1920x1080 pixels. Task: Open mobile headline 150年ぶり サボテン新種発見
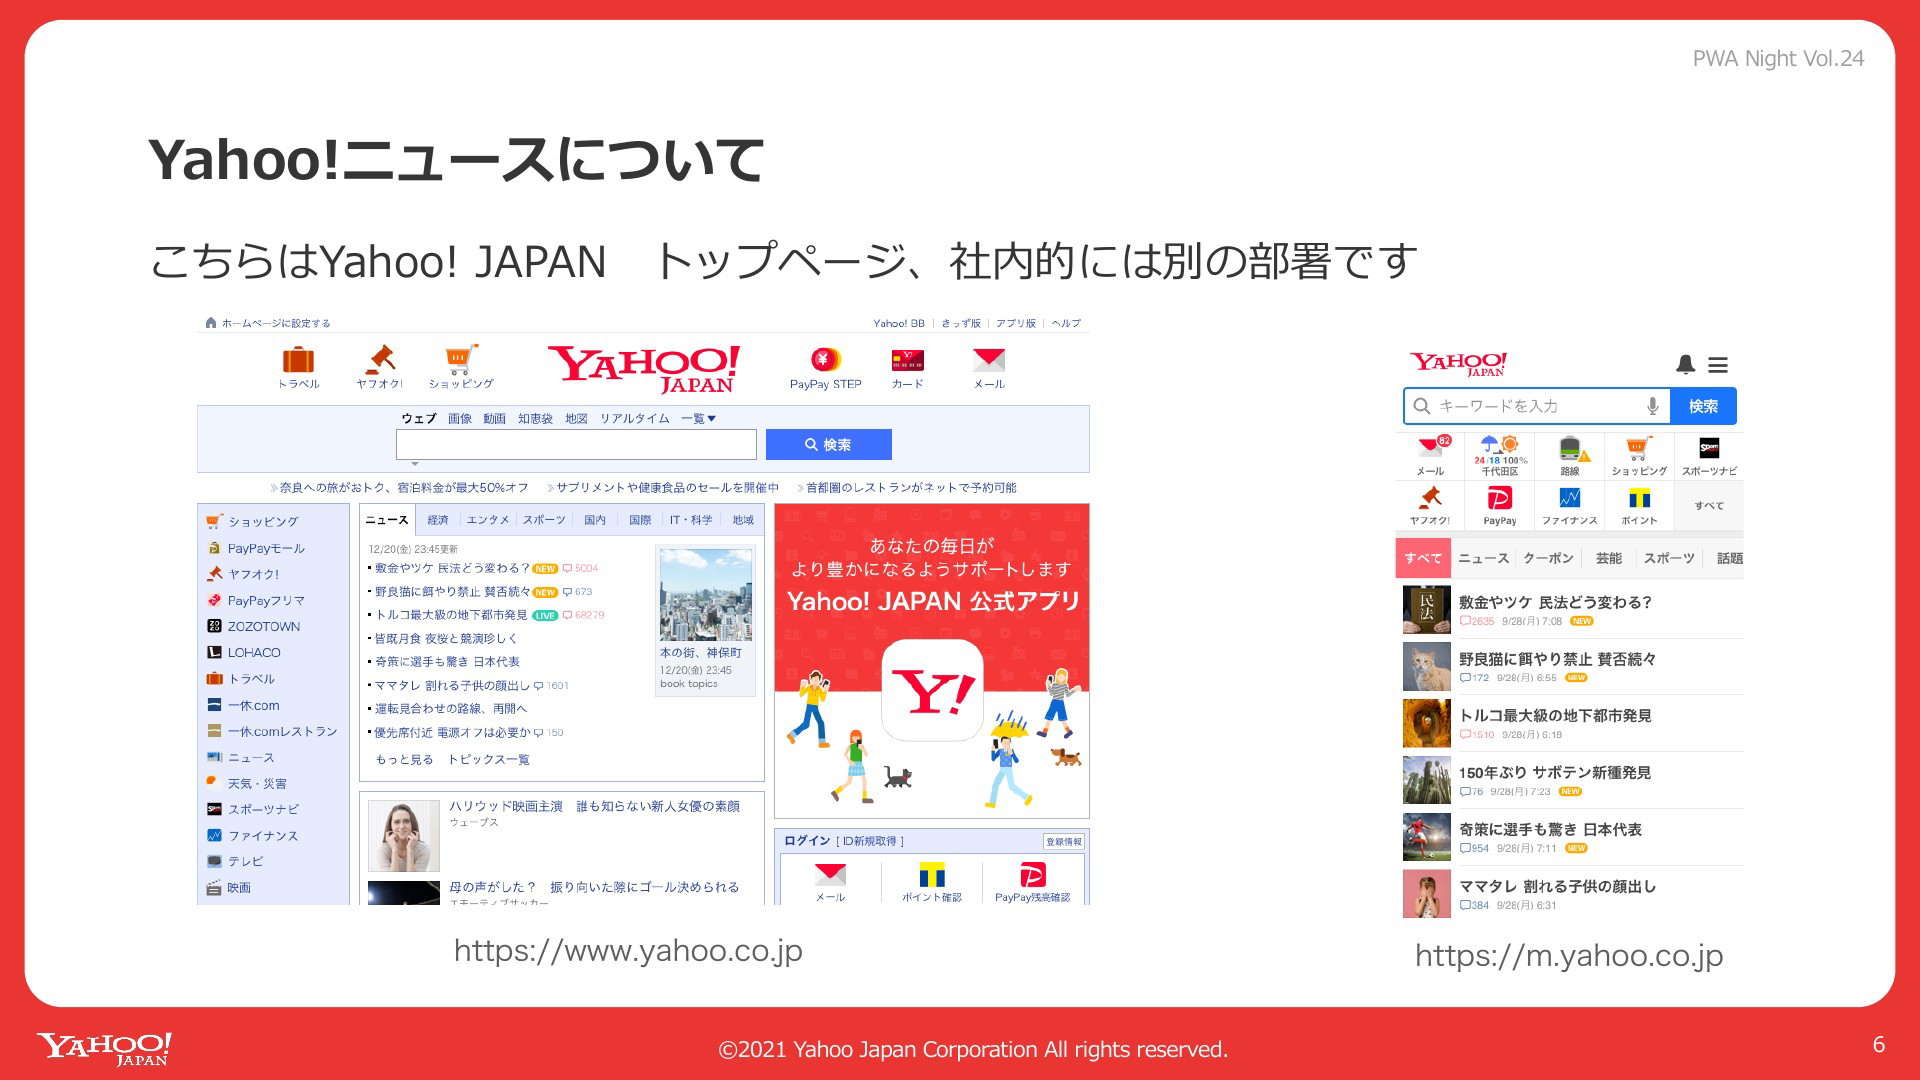[x=1555, y=773]
